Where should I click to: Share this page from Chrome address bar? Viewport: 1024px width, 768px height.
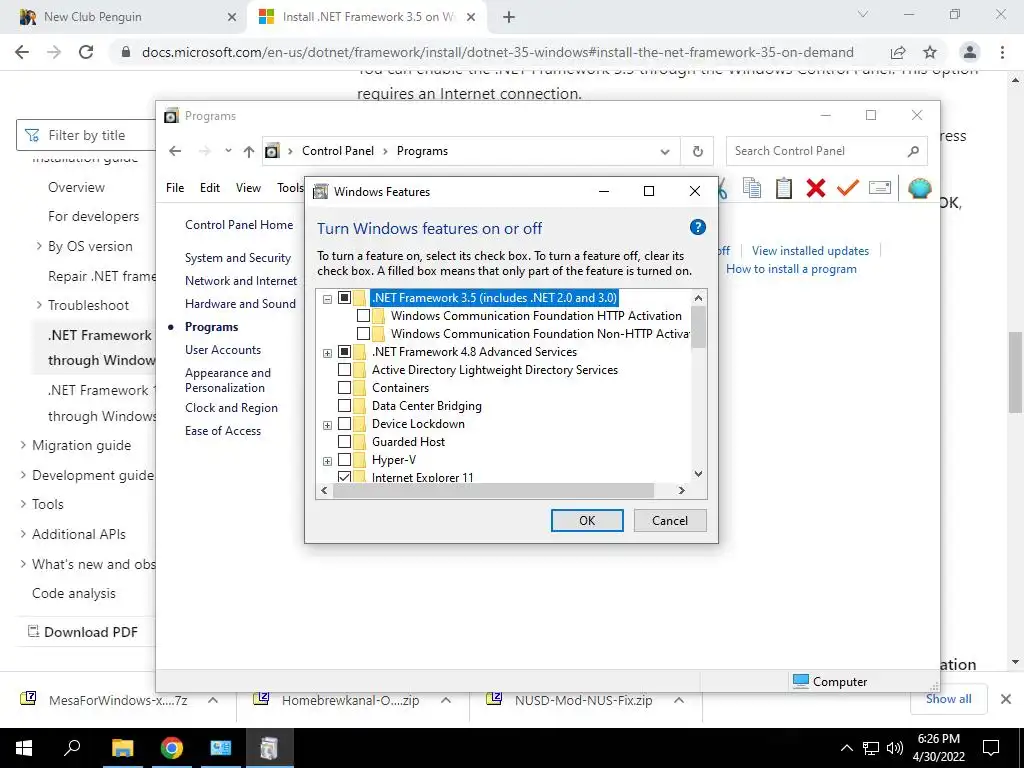click(898, 52)
